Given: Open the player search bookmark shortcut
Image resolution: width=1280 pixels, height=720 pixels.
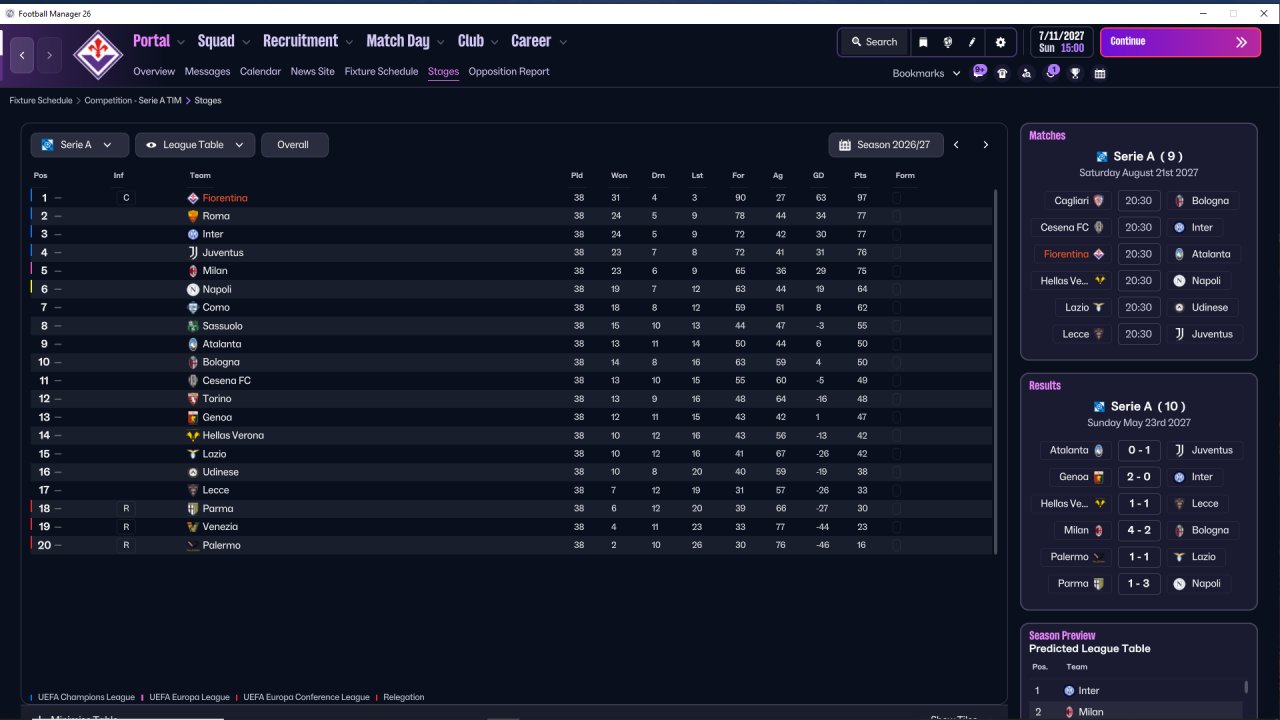Looking at the screenshot, I should click(x=1026, y=73).
